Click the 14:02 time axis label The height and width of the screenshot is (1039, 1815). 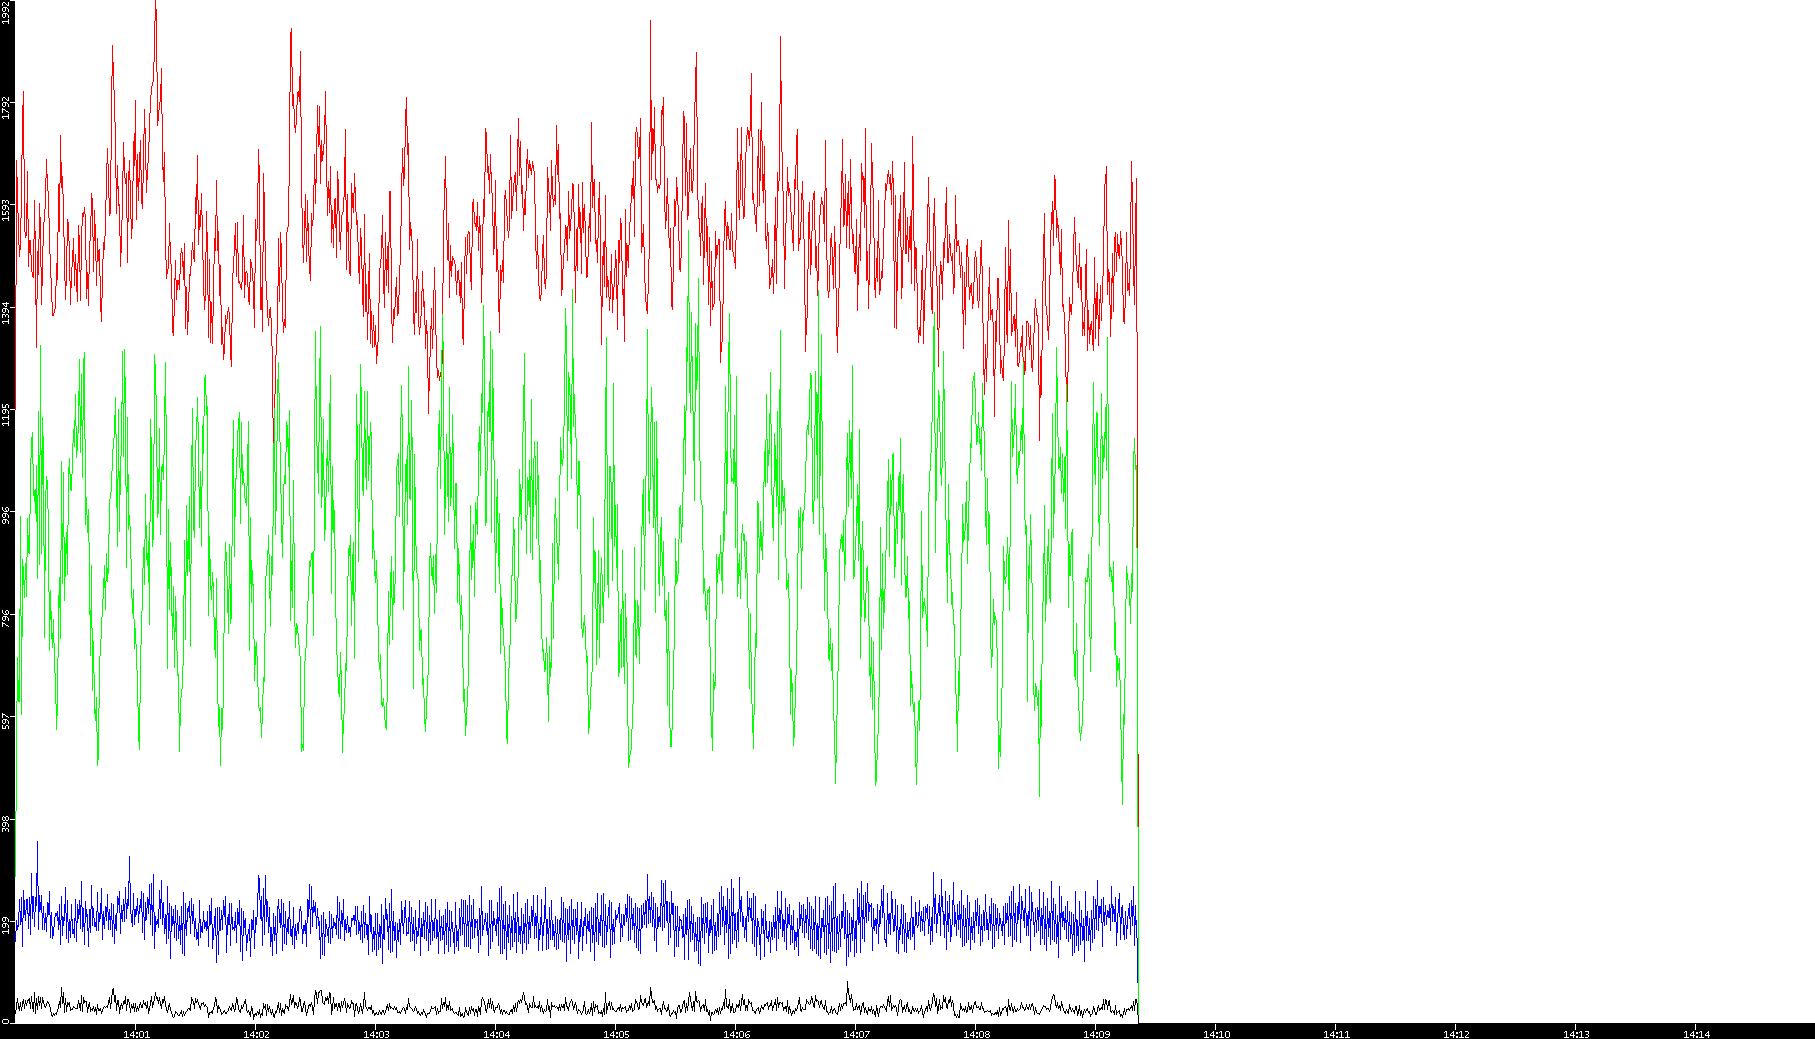tap(256, 1034)
